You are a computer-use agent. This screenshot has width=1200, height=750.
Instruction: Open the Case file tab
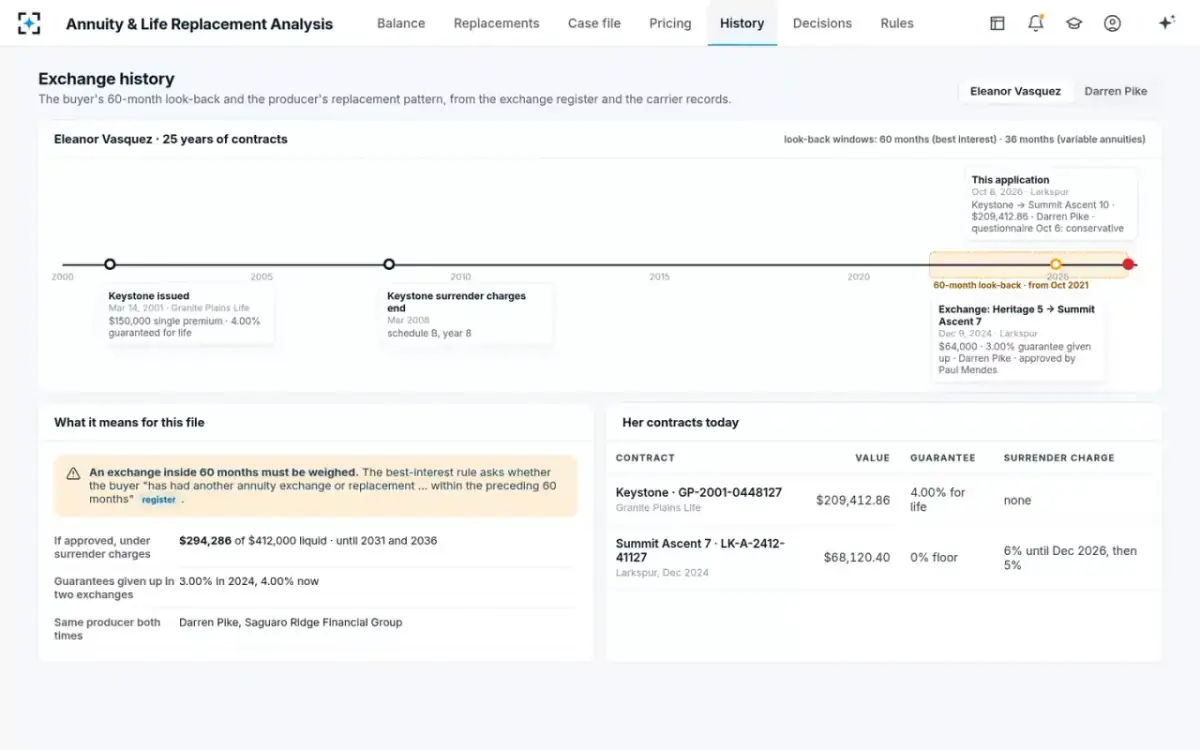594,23
